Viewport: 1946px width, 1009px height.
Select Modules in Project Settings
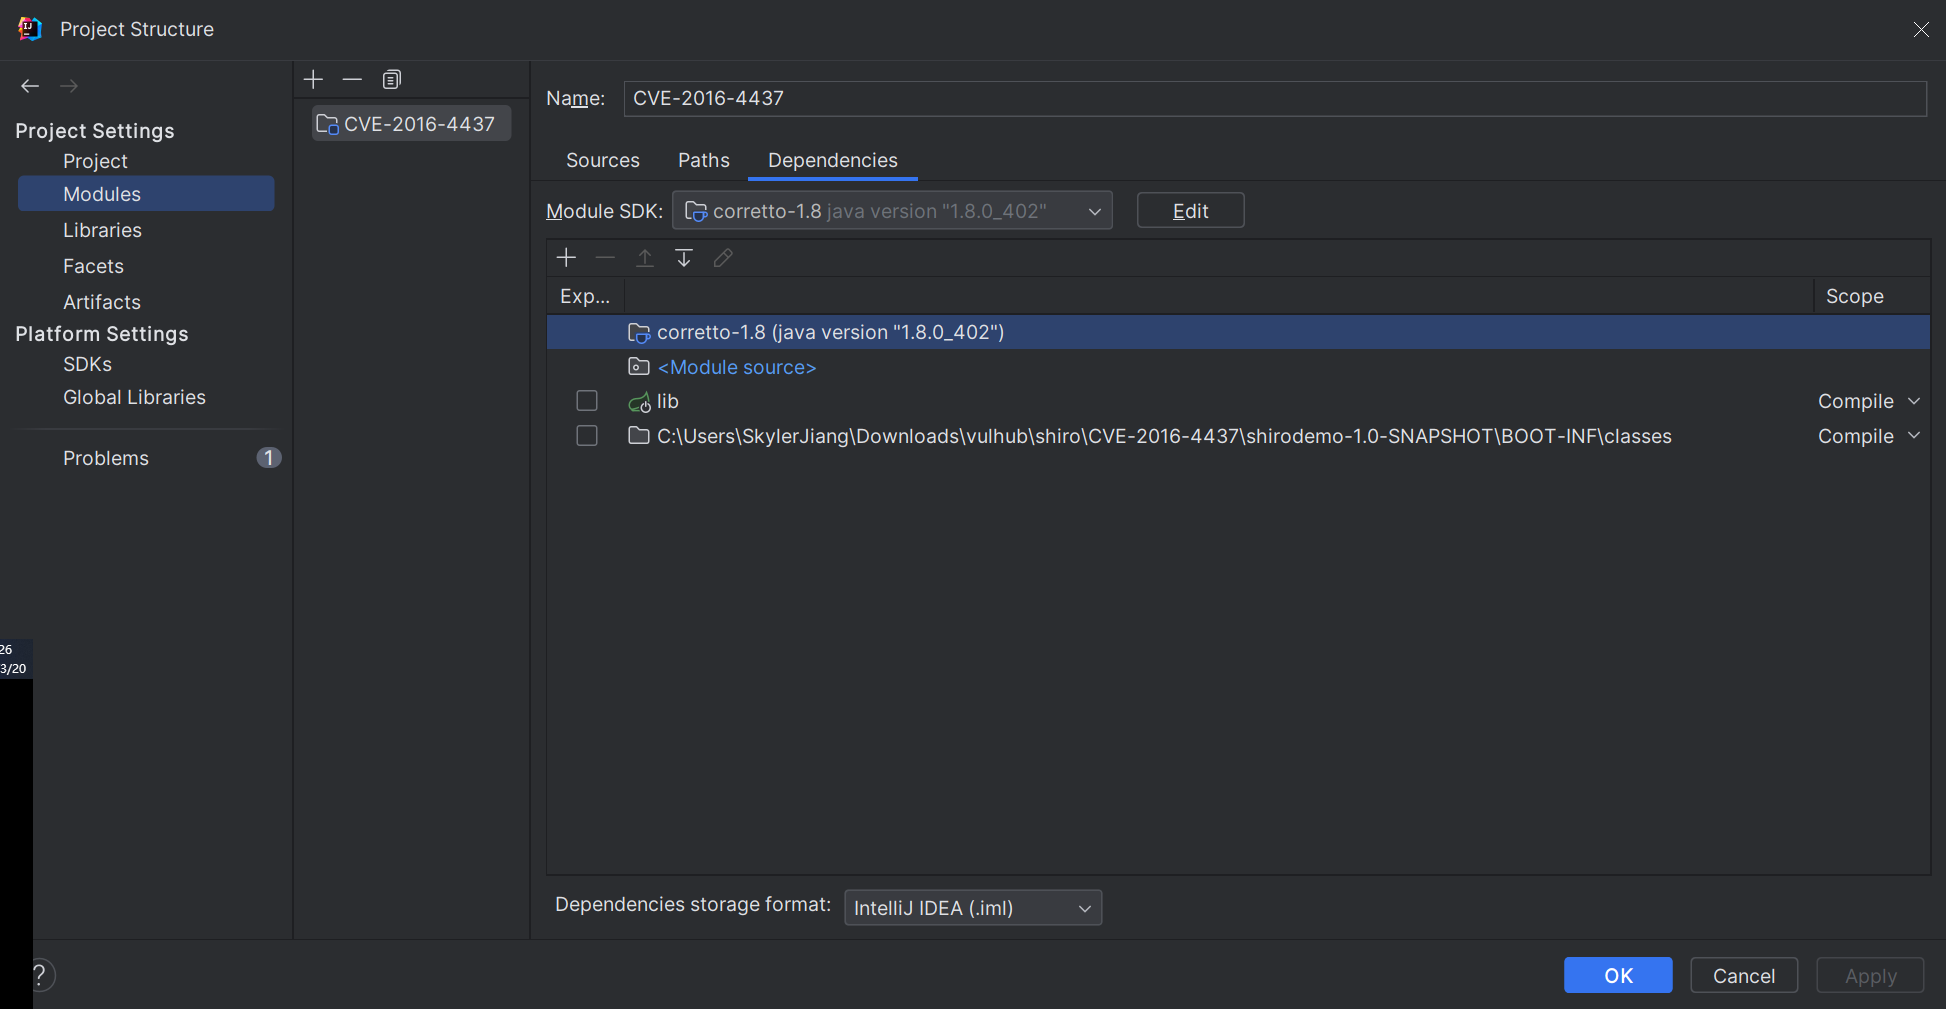(x=146, y=194)
